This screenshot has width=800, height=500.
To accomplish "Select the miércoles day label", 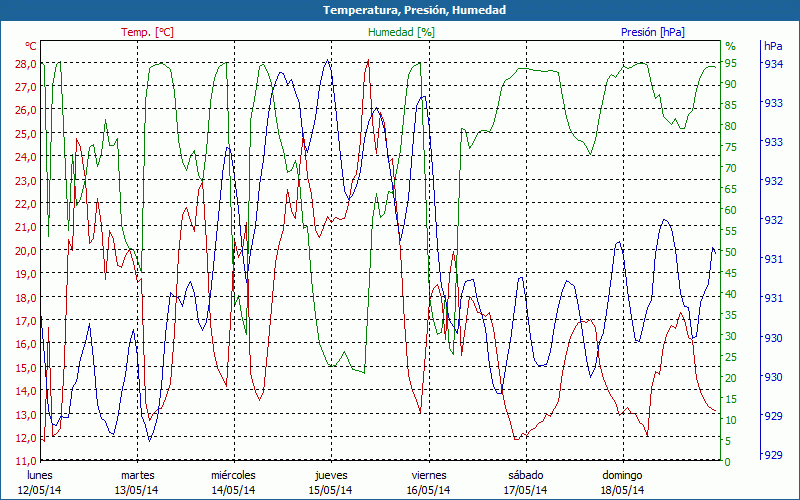I will coord(233,475).
